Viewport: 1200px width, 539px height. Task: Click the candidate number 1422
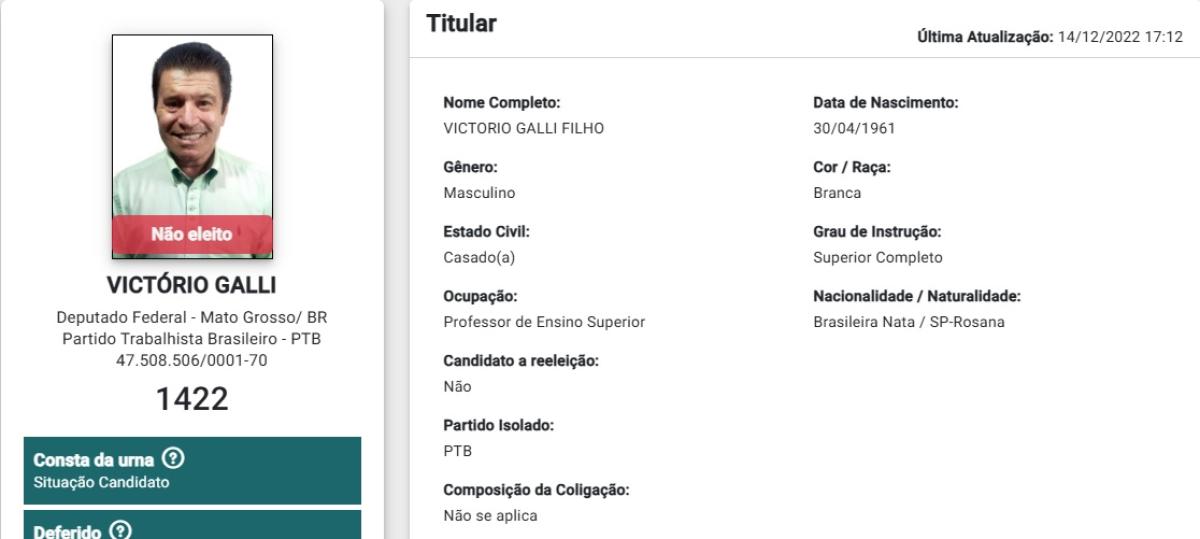[192, 399]
